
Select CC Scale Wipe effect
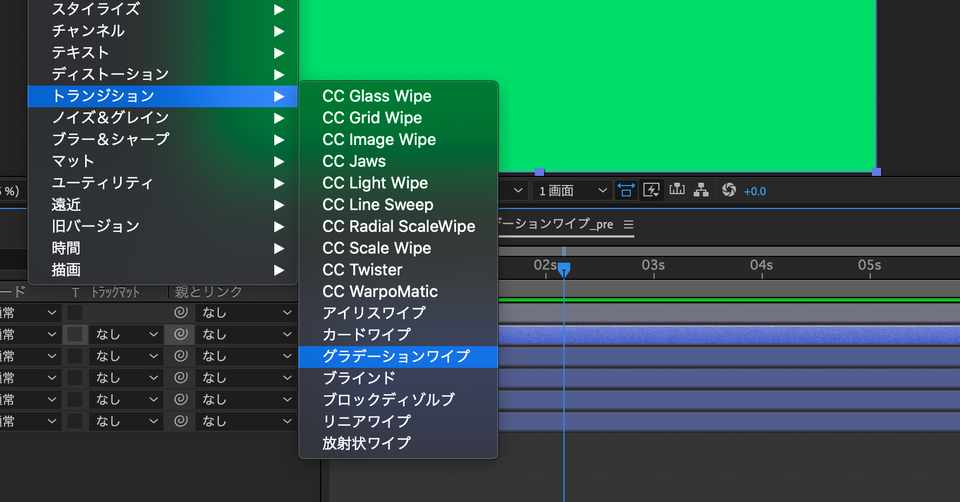coord(399,248)
